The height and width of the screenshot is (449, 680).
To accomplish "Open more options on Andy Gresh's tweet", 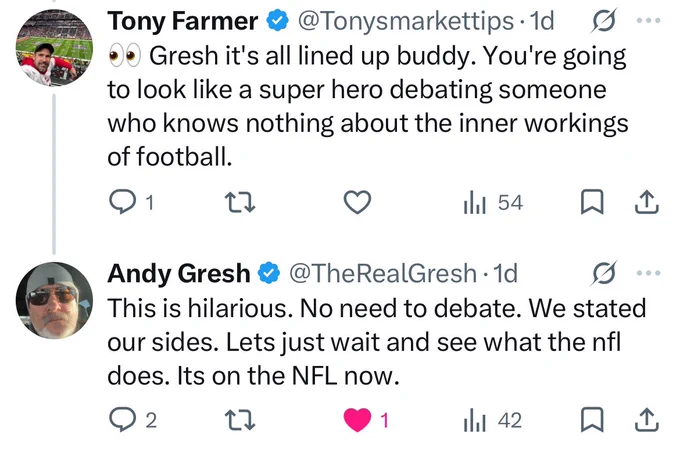I will (648, 273).
